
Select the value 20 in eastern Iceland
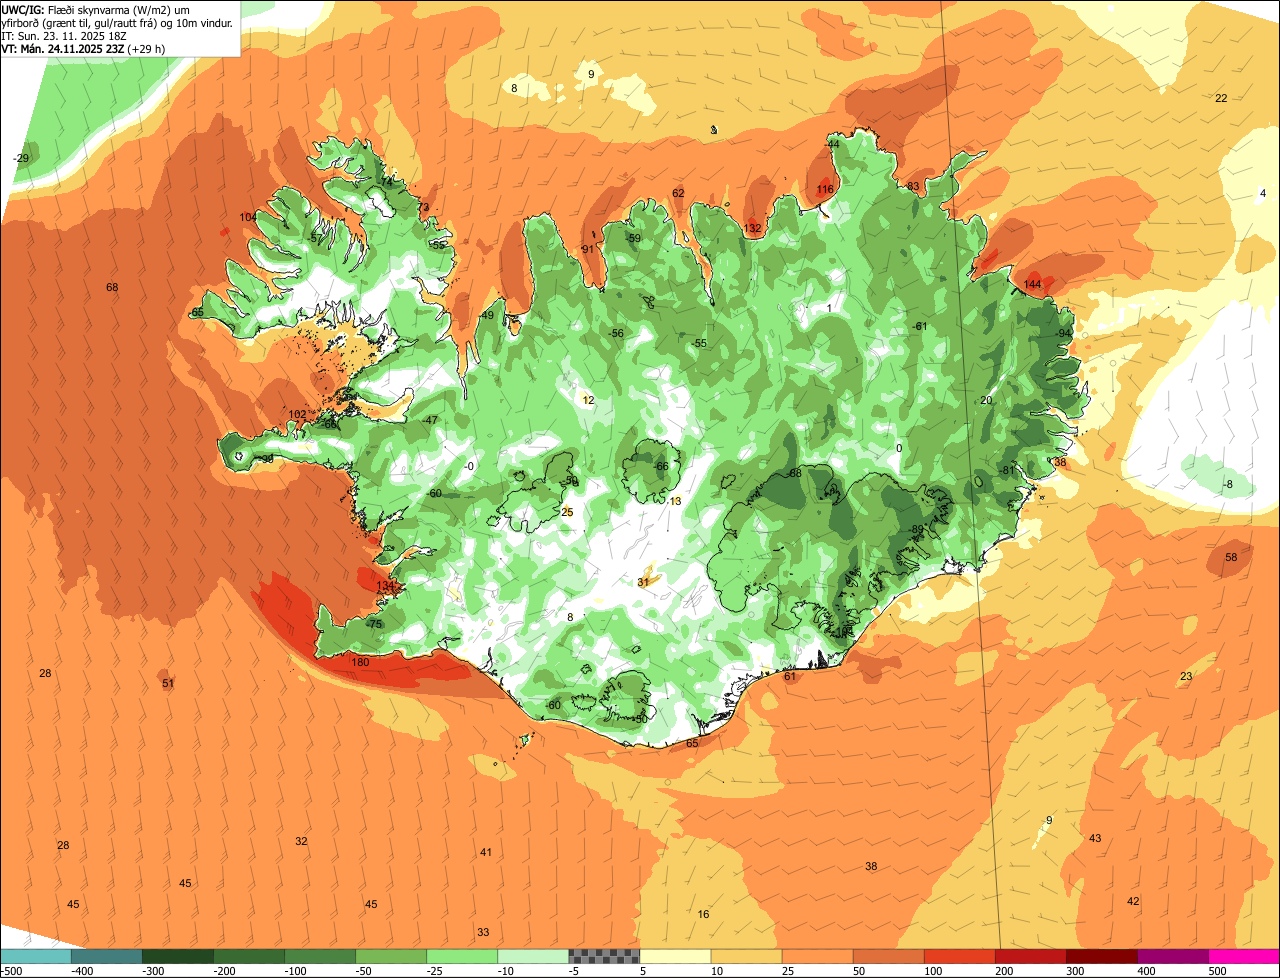point(986,400)
